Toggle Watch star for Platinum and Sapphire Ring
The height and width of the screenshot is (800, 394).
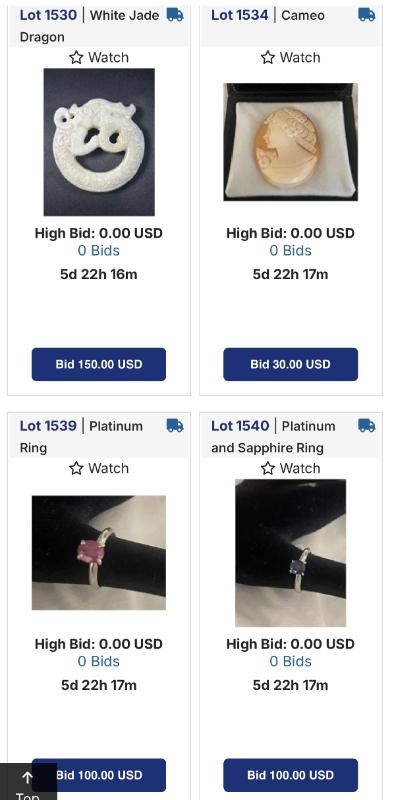point(268,468)
